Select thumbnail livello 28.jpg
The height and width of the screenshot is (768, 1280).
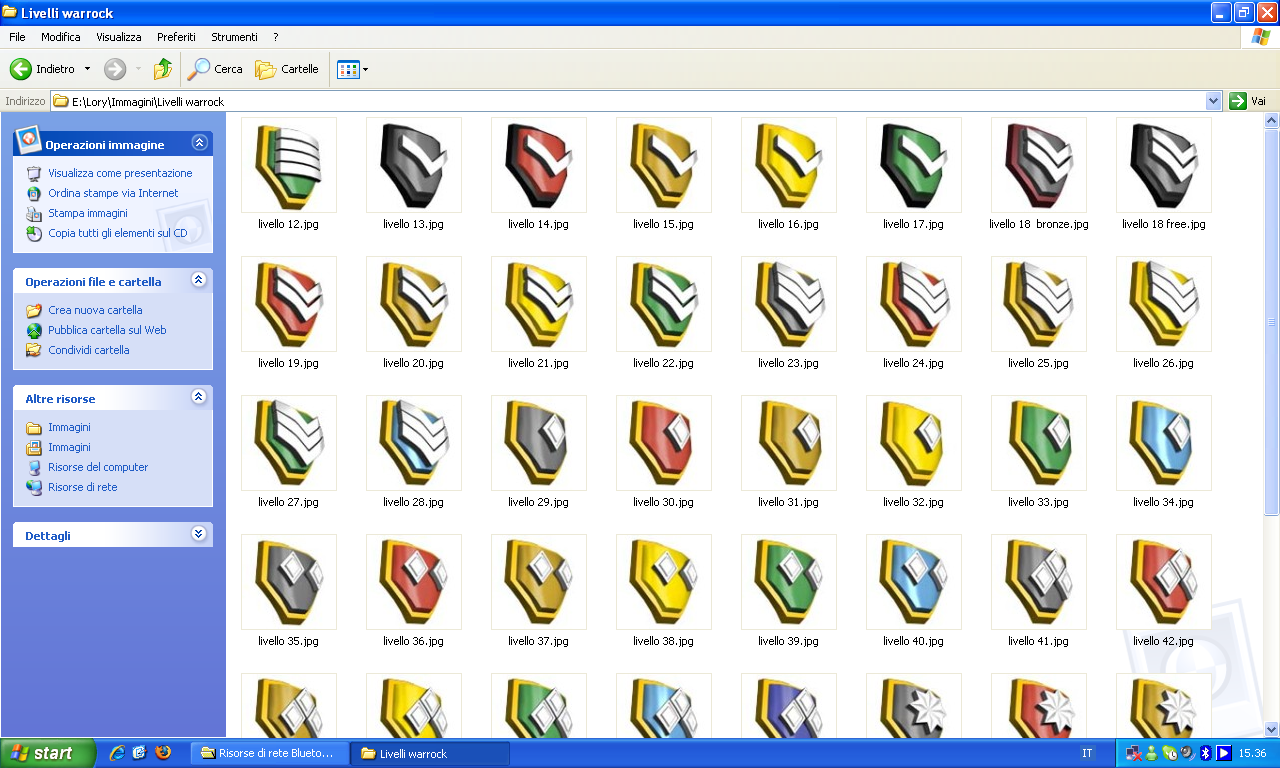click(x=414, y=443)
